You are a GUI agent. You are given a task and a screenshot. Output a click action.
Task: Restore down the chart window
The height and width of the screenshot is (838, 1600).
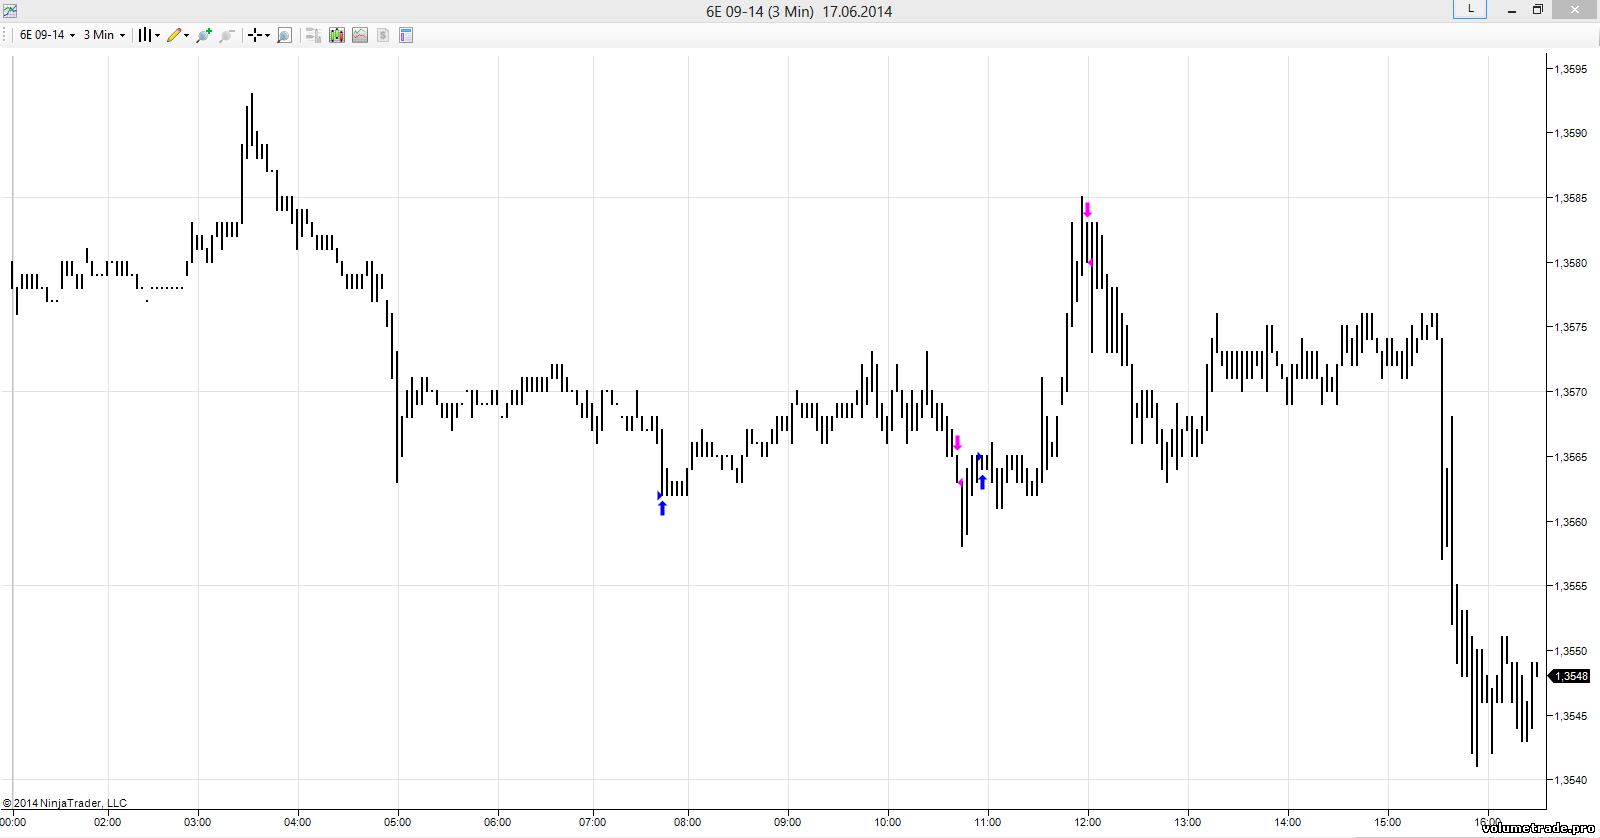(1538, 10)
